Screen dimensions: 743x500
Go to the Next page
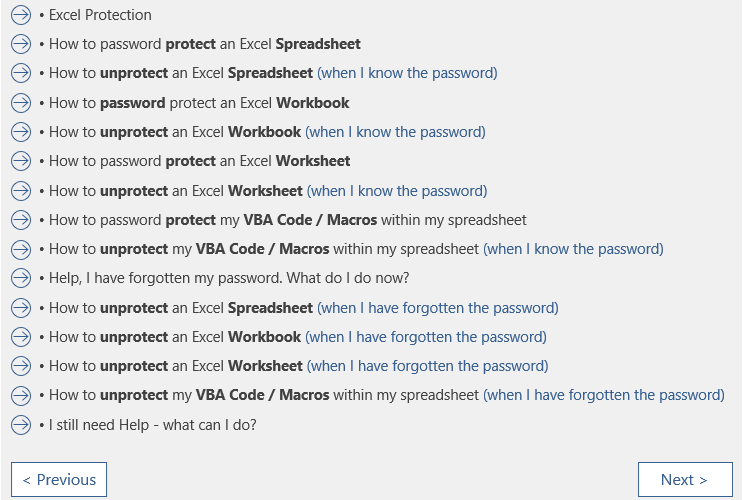point(685,480)
